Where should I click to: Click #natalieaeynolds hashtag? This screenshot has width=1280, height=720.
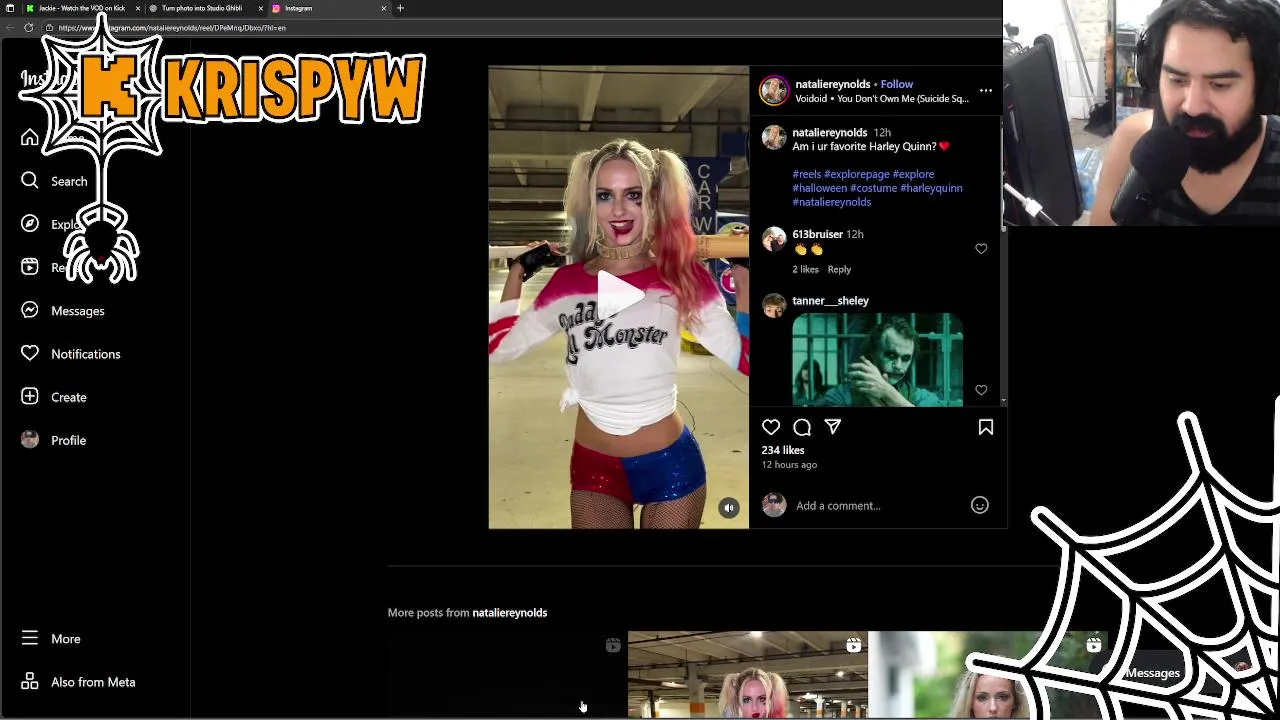click(831, 202)
